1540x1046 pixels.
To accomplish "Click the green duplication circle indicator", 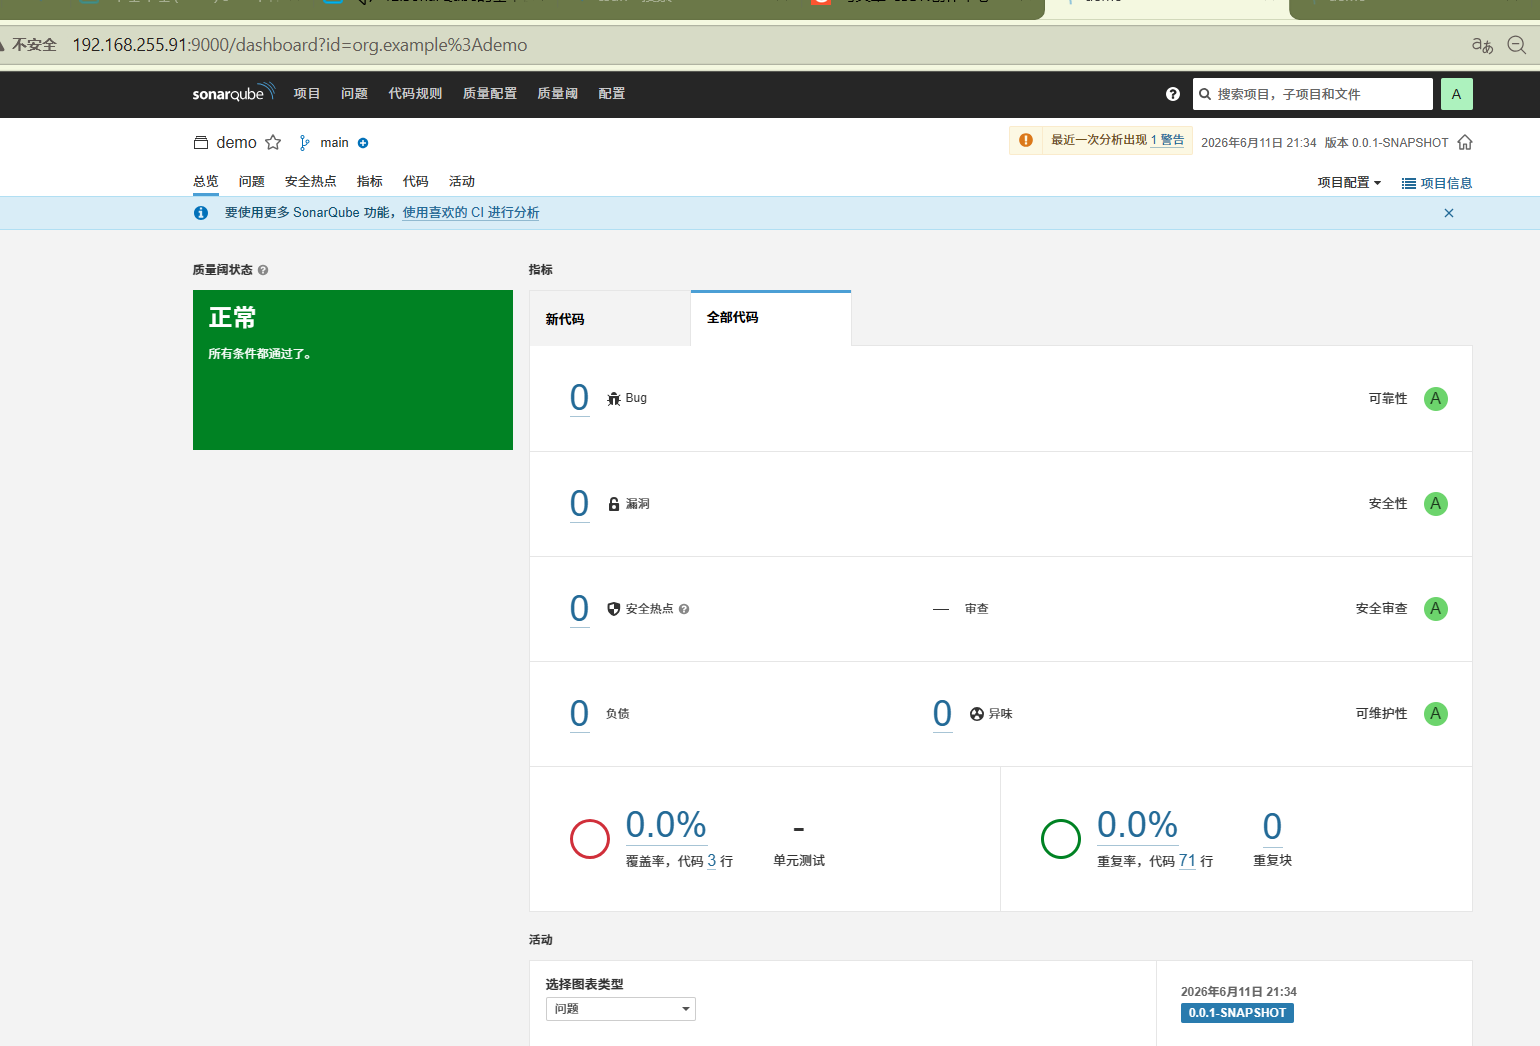I will pos(1061,839).
